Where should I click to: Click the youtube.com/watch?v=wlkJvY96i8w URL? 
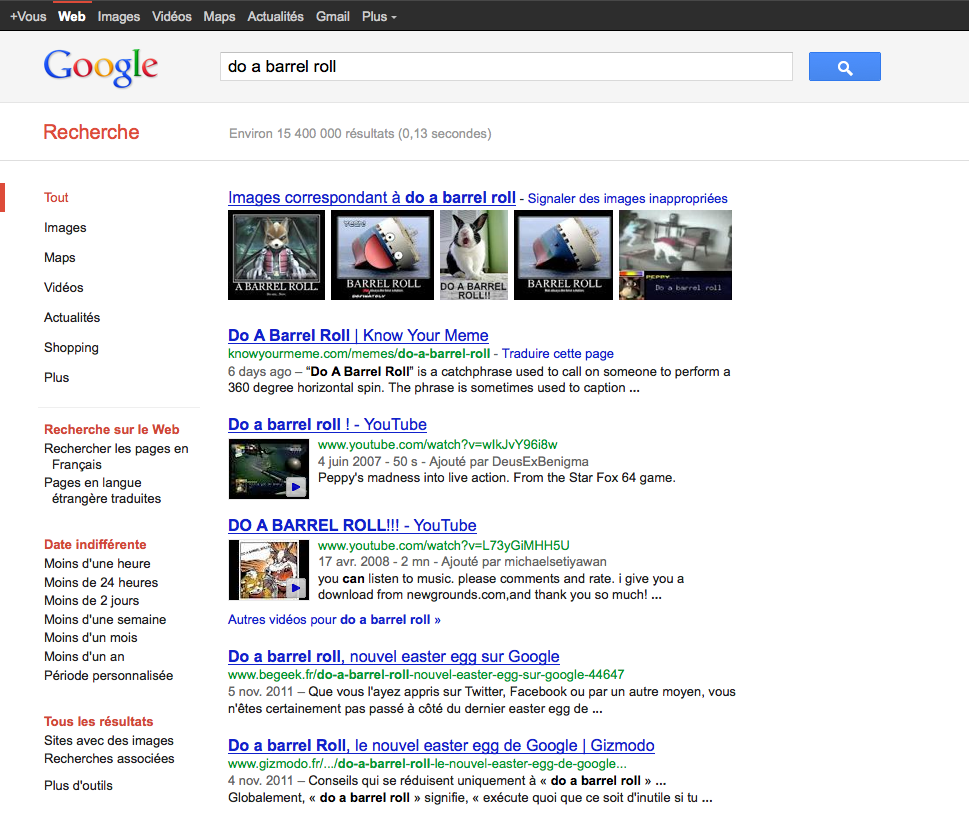tap(438, 445)
